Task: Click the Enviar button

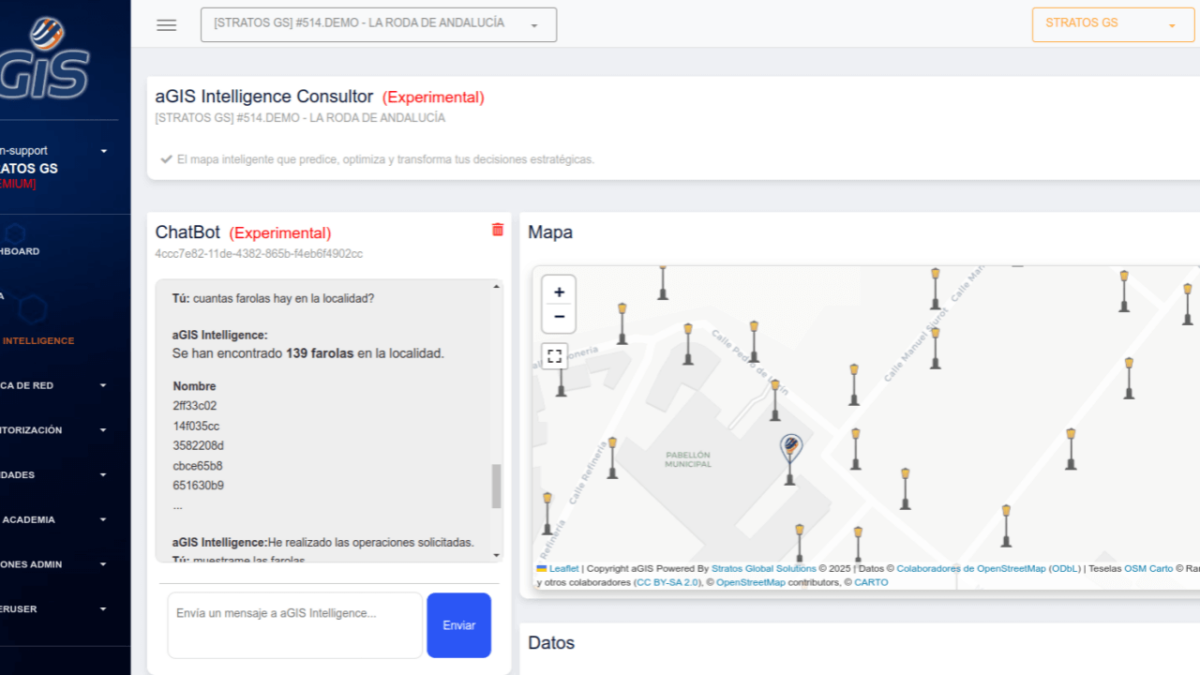Action: (x=459, y=625)
